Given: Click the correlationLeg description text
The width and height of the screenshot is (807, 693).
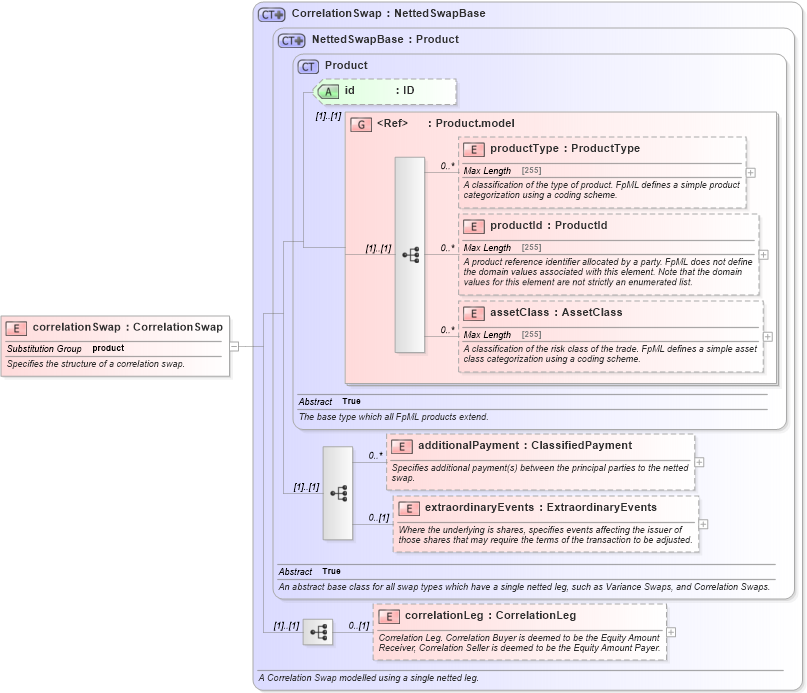Looking at the screenshot, I should coord(519,643).
